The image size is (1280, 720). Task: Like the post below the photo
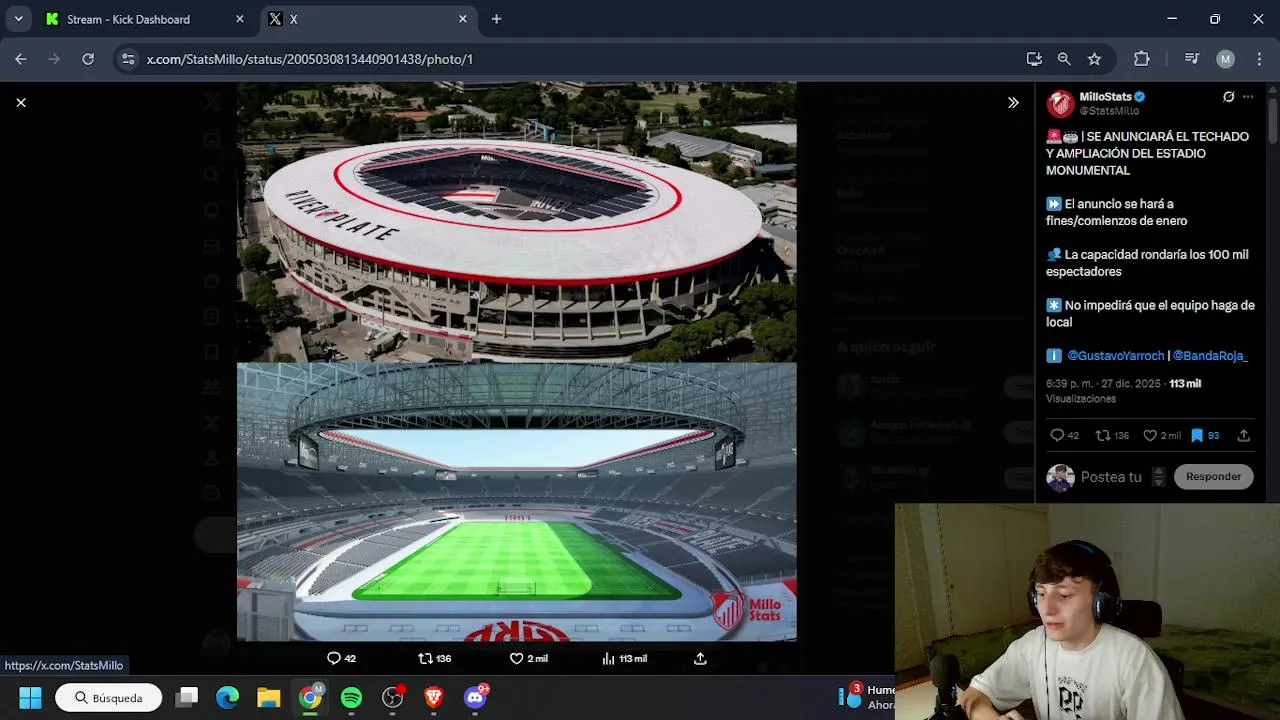[528, 658]
